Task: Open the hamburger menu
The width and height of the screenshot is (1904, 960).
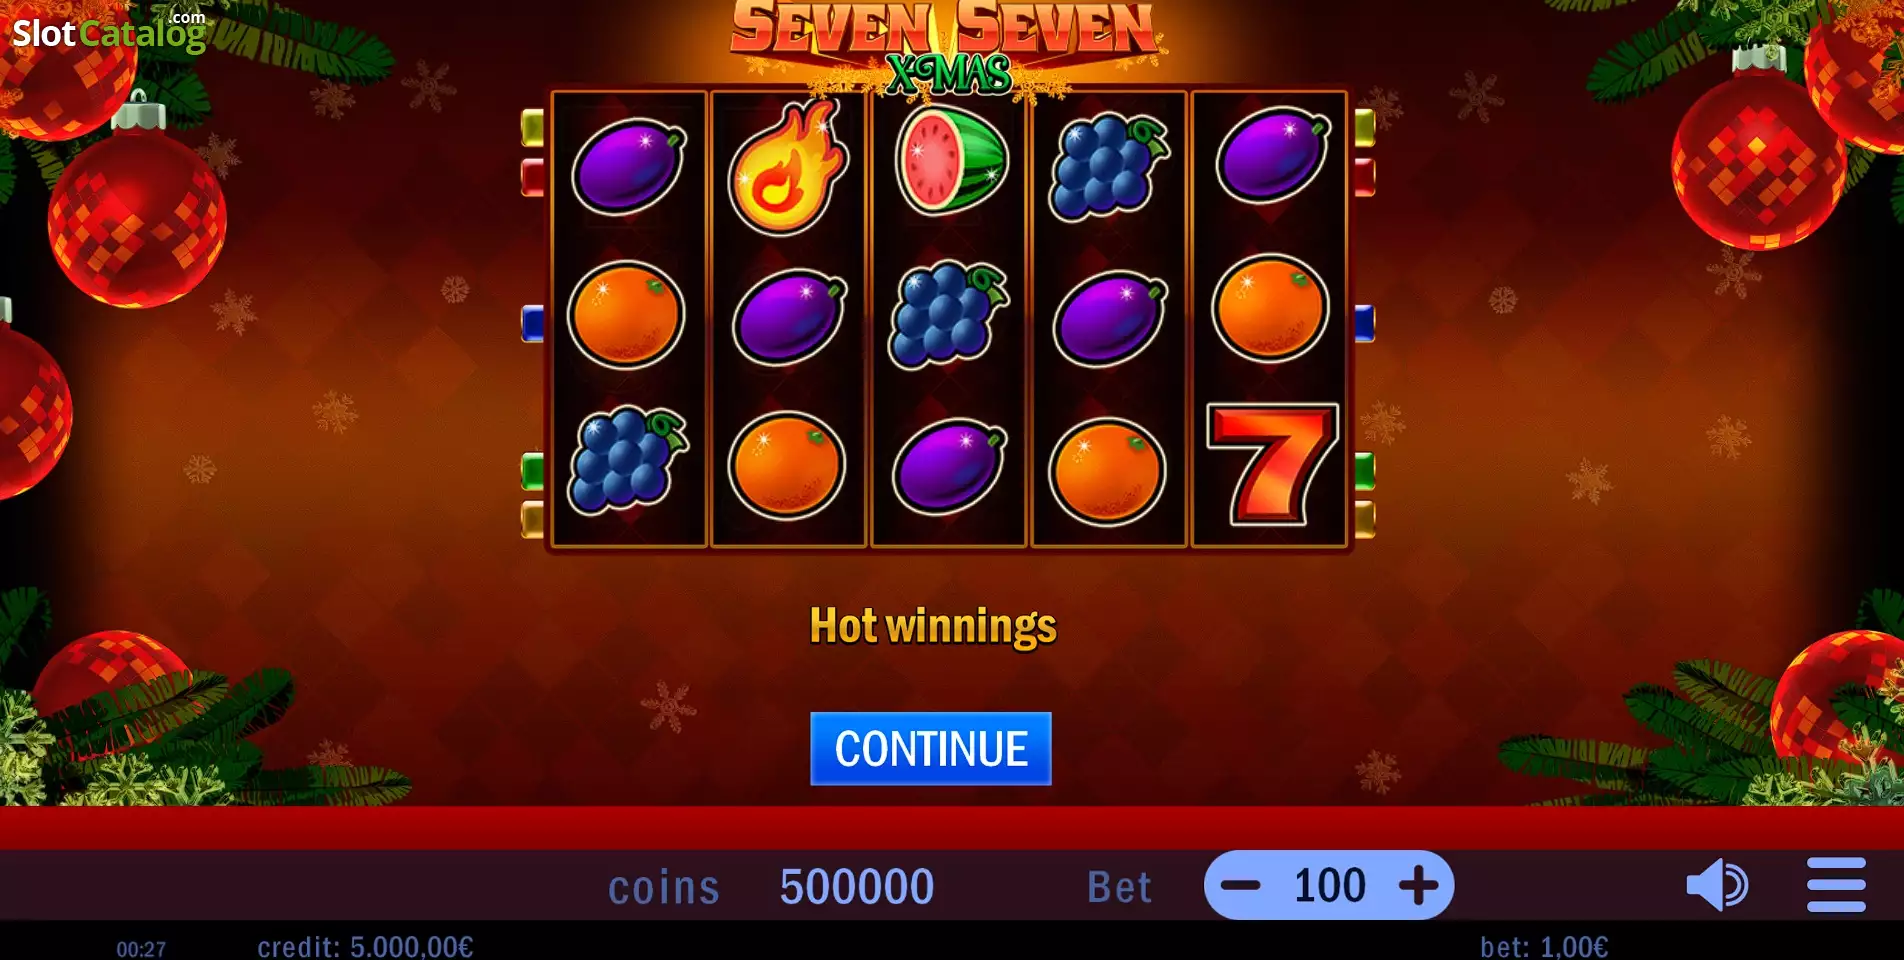Action: 1836,885
